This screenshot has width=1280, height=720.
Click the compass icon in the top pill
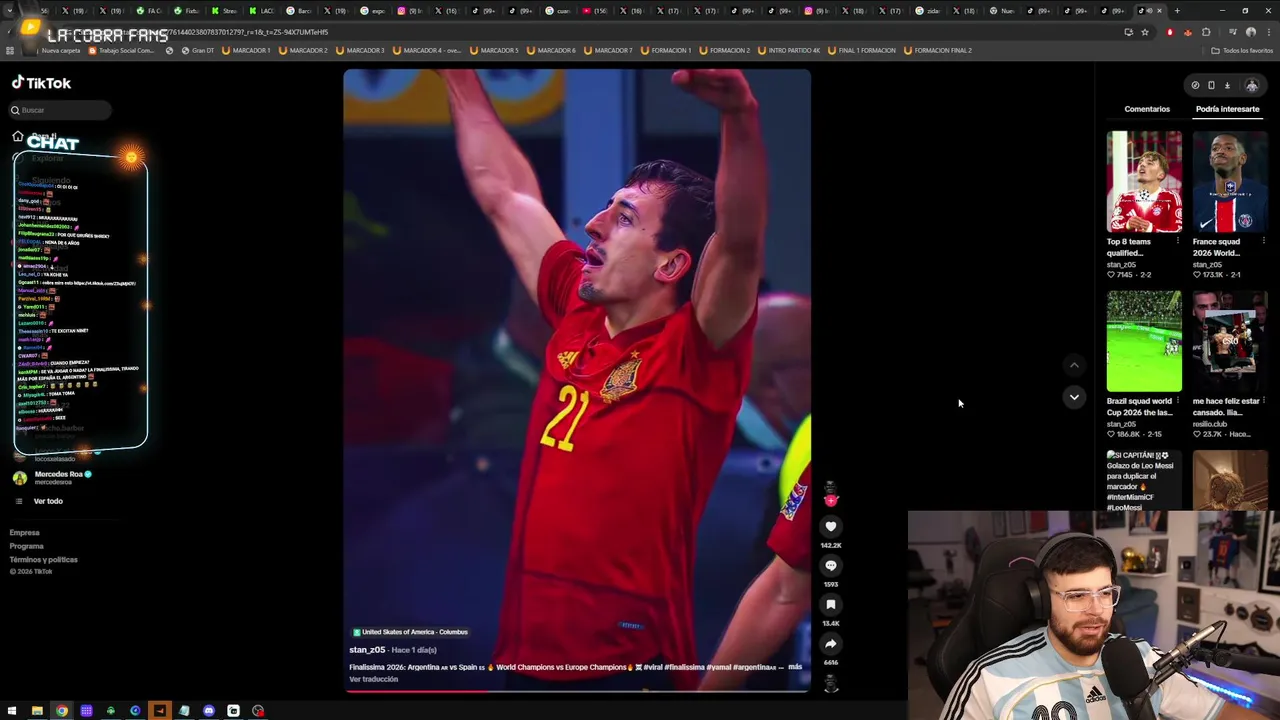click(x=1195, y=85)
